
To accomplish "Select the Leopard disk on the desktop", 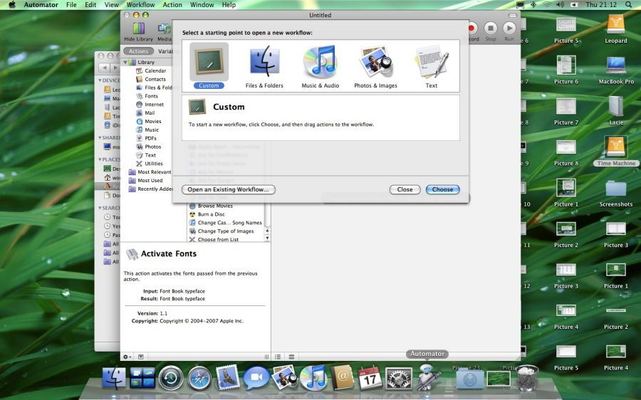I will pyautogui.click(x=616, y=28).
